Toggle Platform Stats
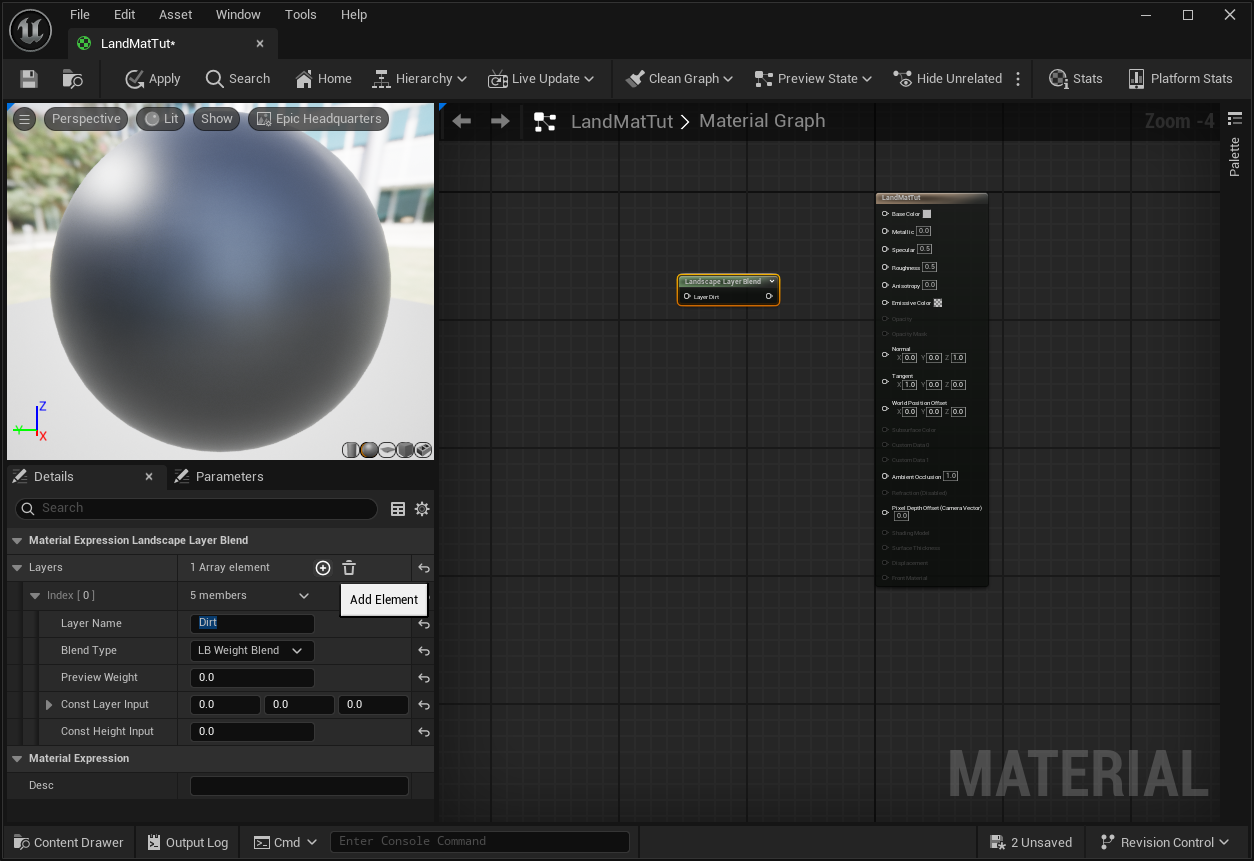Screen dimensions: 1254x861 pos(1180,79)
